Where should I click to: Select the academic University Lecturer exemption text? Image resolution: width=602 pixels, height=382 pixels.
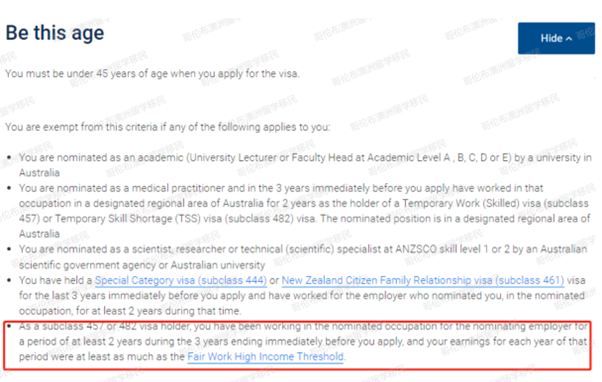pyautogui.click(x=305, y=165)
